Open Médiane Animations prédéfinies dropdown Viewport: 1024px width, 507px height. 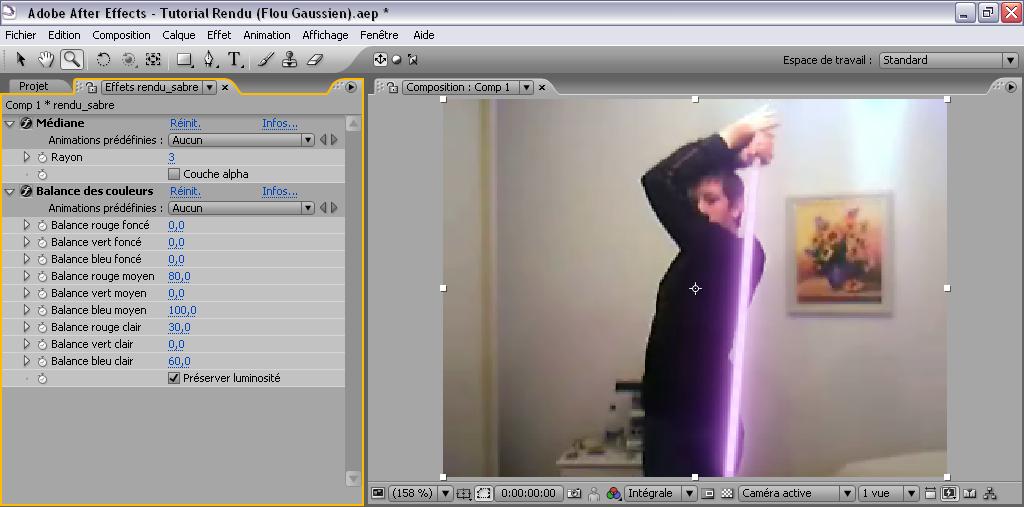tap(241, 140)
